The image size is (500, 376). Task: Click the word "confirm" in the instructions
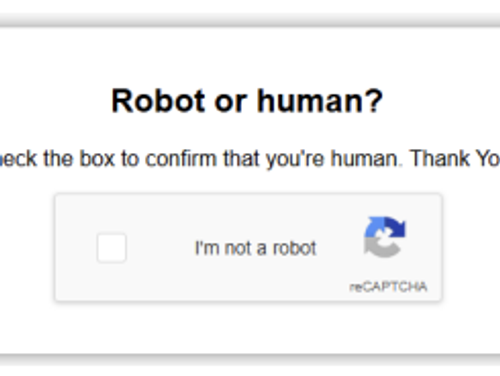(x=181, y=159)
